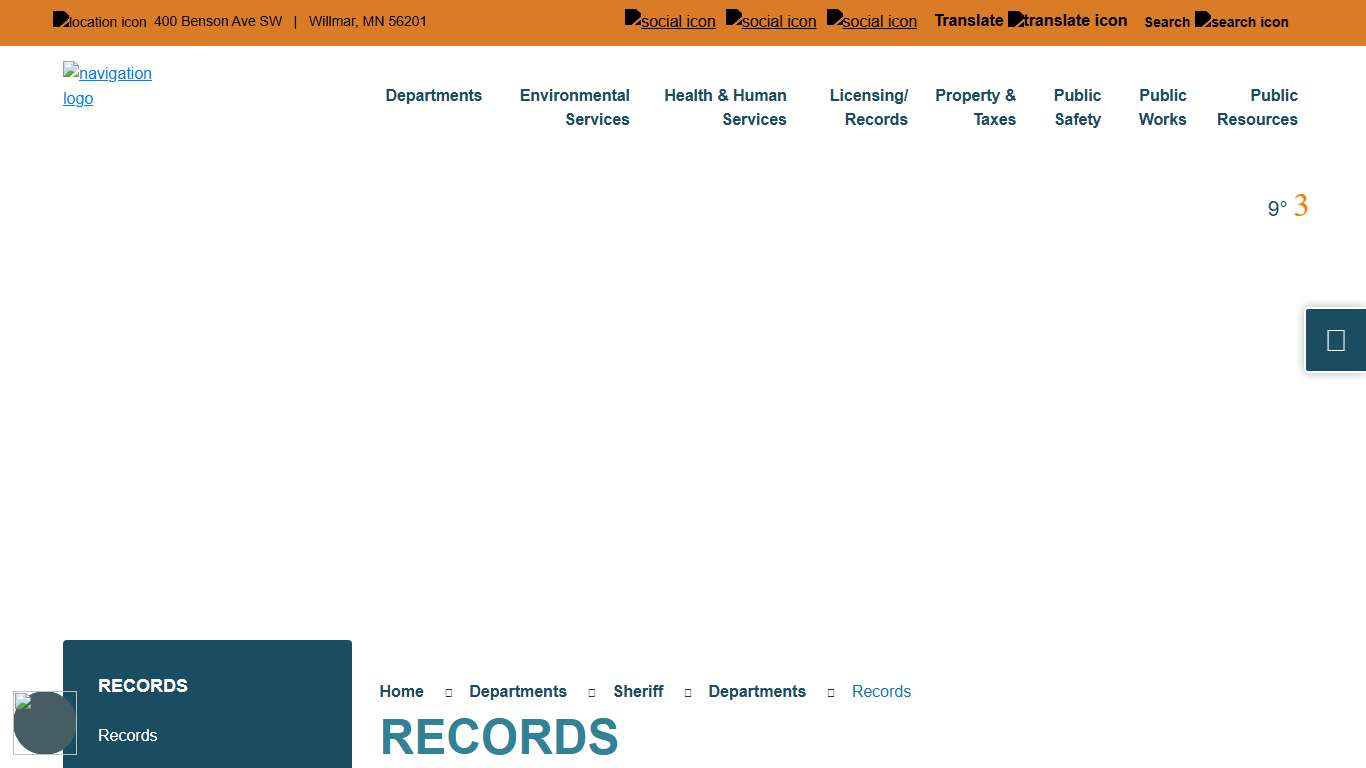Open the Property & Taxes menu item

point(975,107)
